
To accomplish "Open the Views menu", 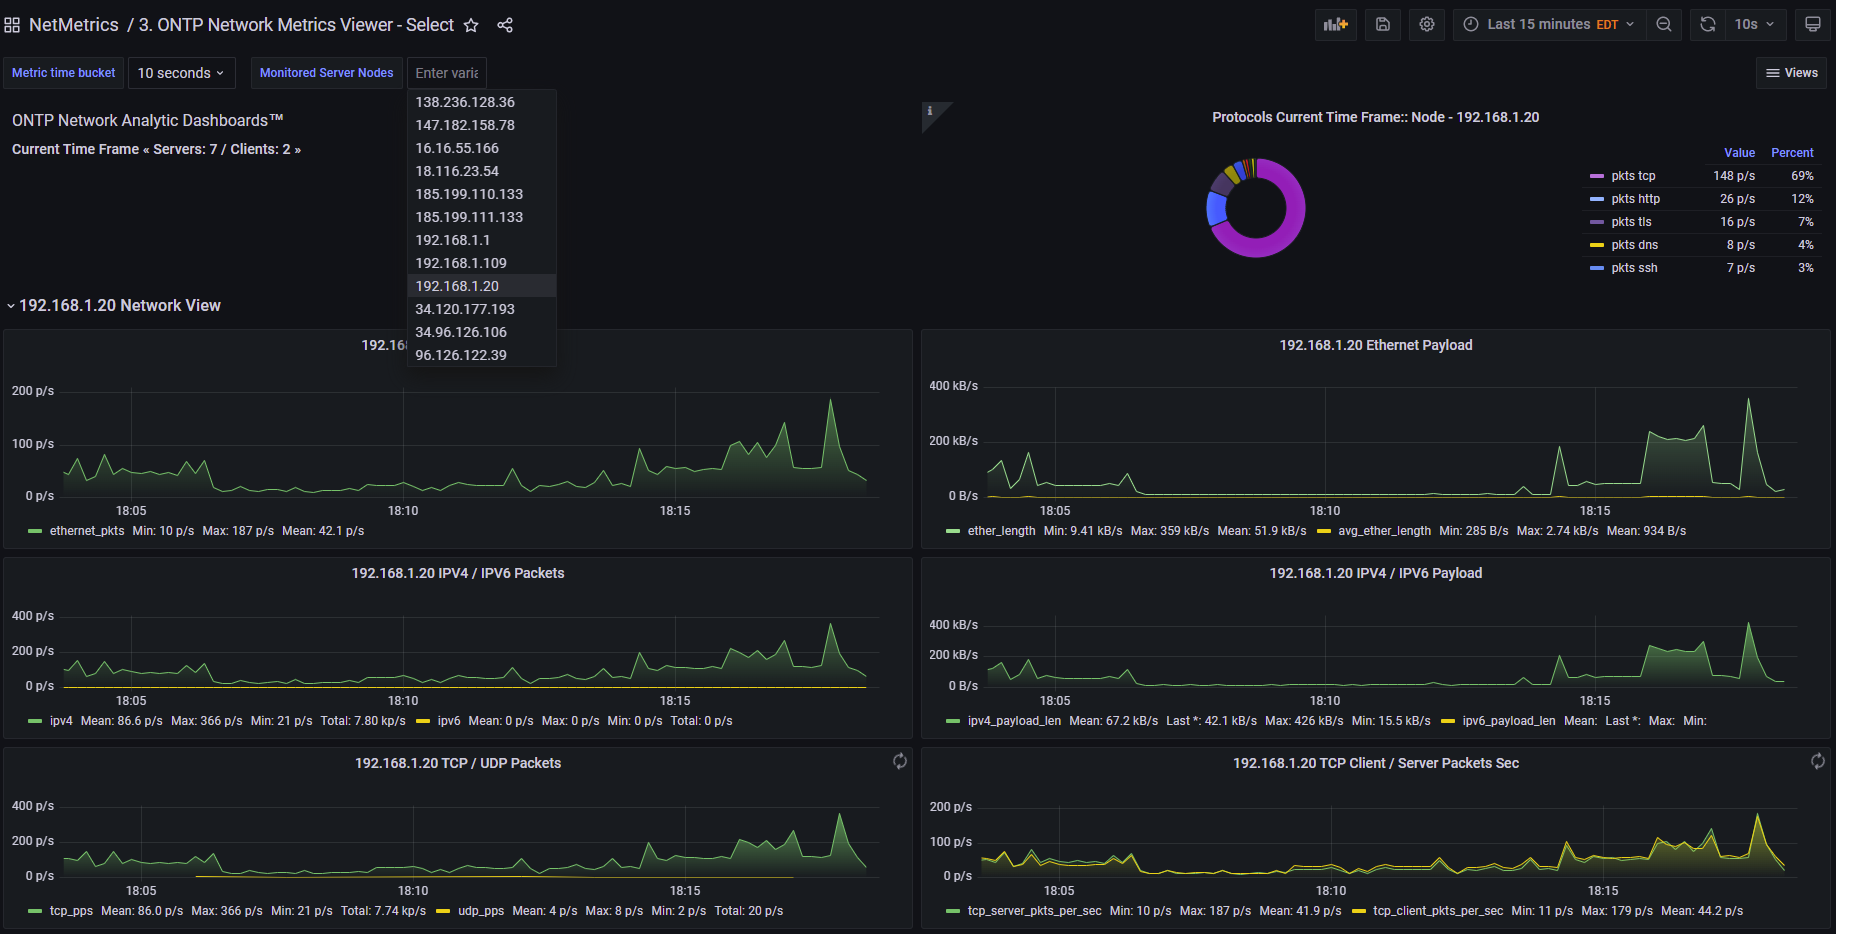I will tap(1791, 73).
